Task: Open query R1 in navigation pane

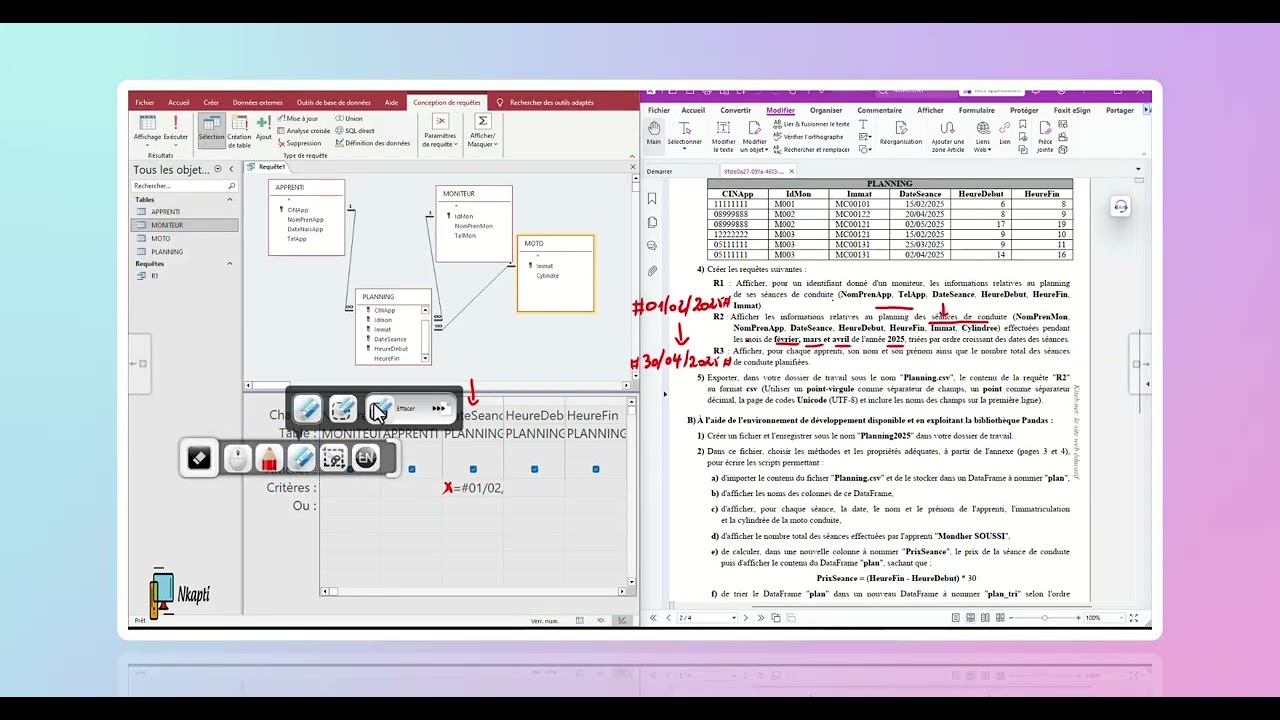Action: coord(155,275)
